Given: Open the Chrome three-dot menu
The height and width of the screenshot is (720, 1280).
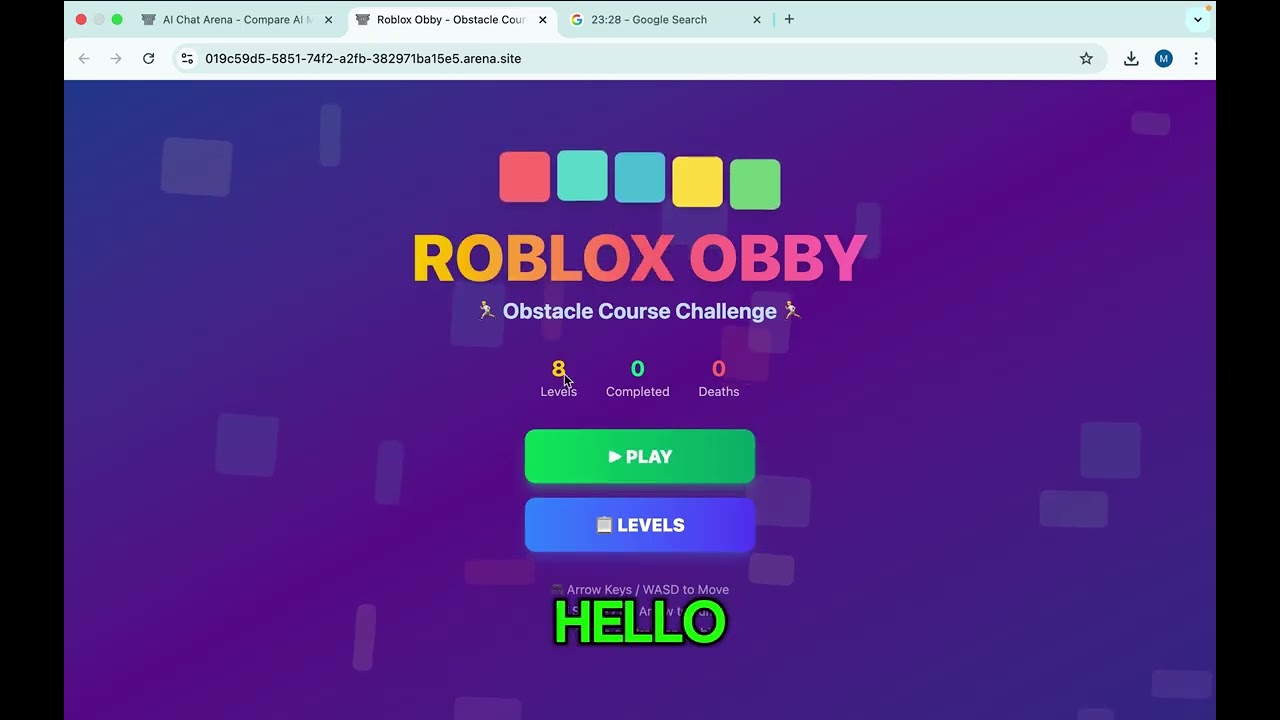Looking at the screenshot, I should 1196,59.
